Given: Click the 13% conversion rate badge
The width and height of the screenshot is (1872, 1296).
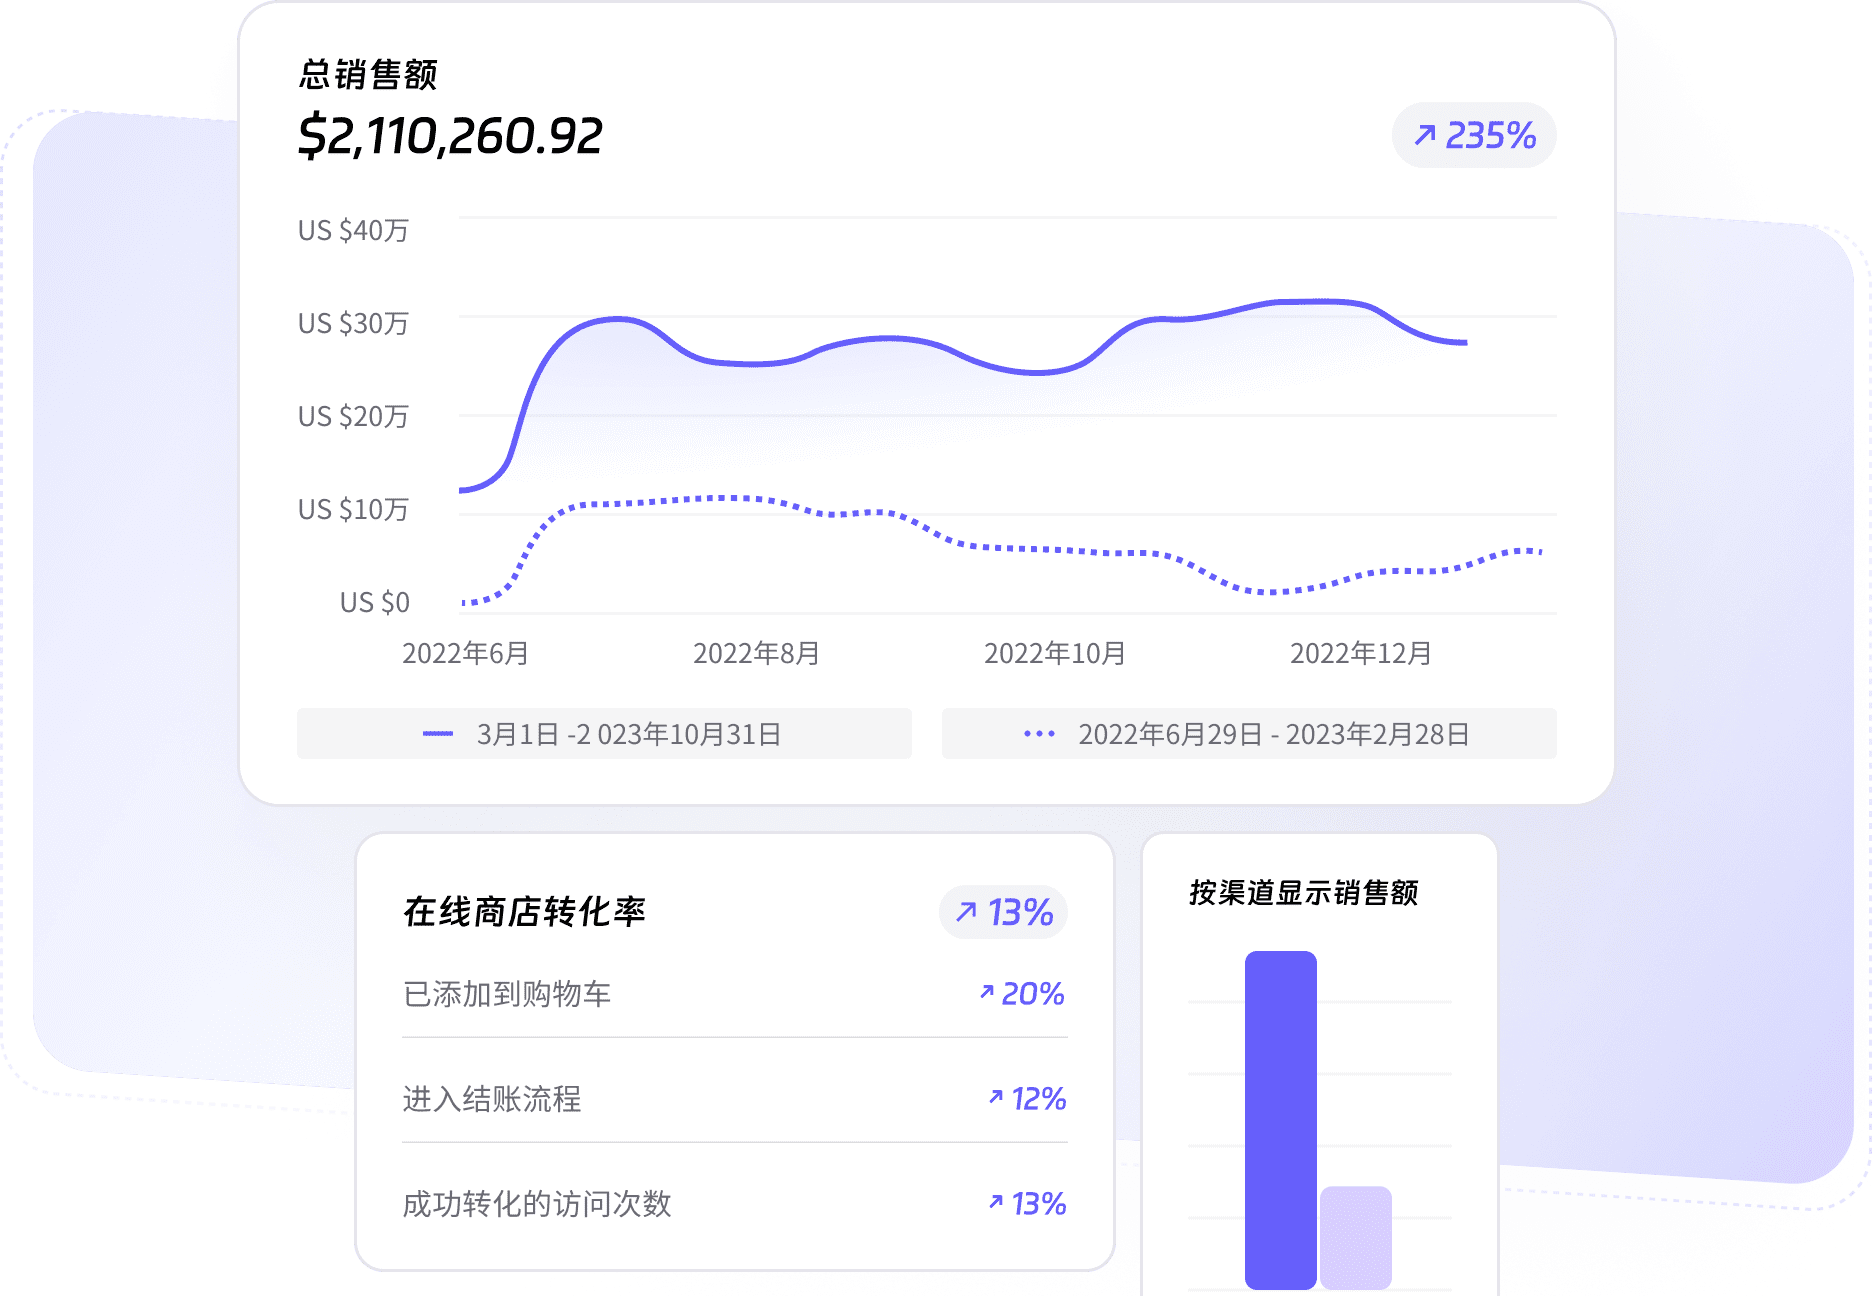Looking at the screenshot, I should click(x=1003, y=912).
